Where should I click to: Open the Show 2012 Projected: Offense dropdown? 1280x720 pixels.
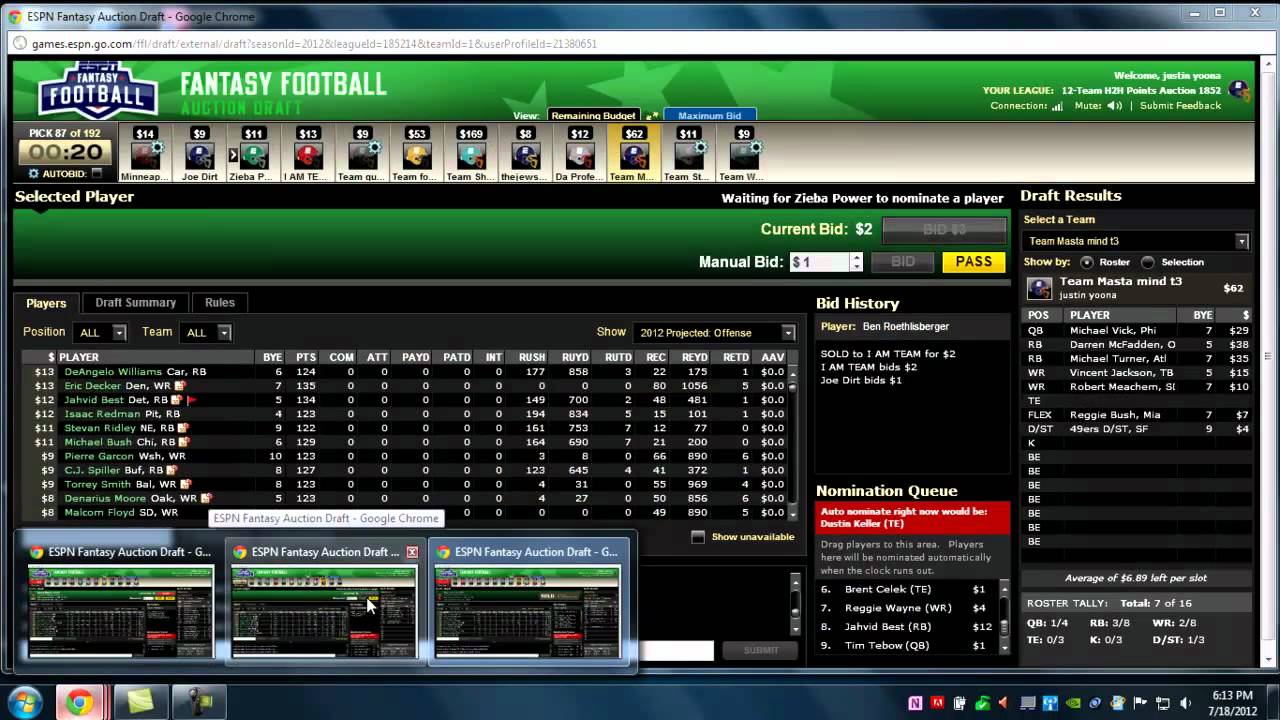[714, 332]
